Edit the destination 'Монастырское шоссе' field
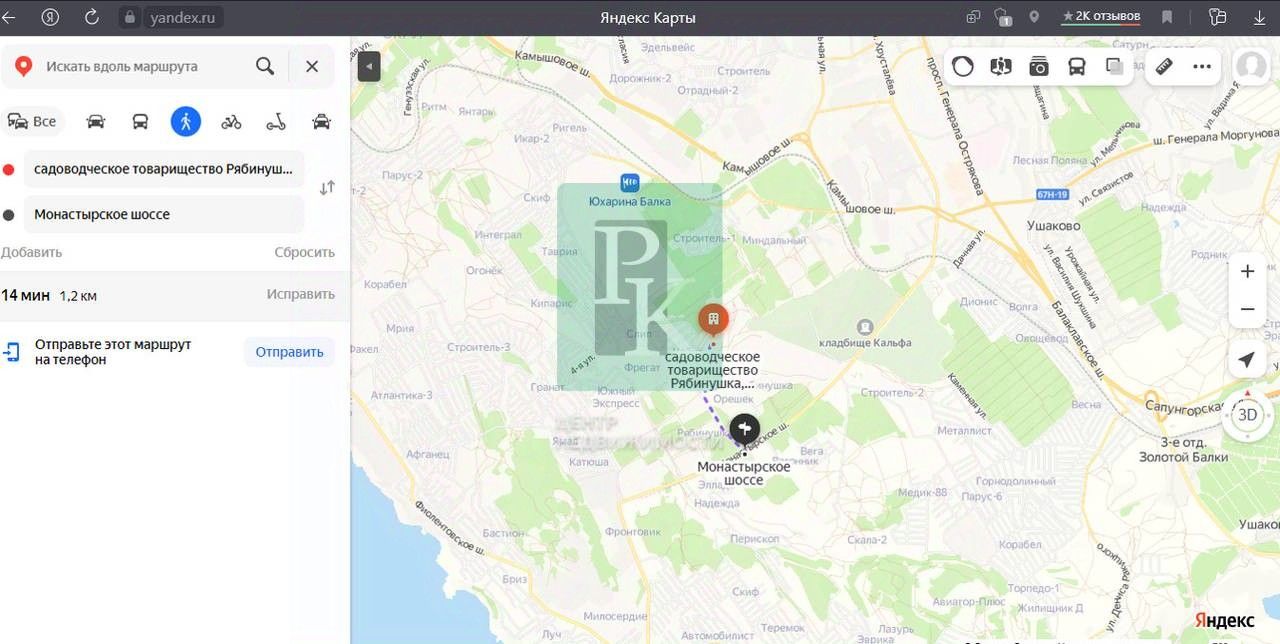Screen dimensions: 1280x644 click(x=164, y=214)
